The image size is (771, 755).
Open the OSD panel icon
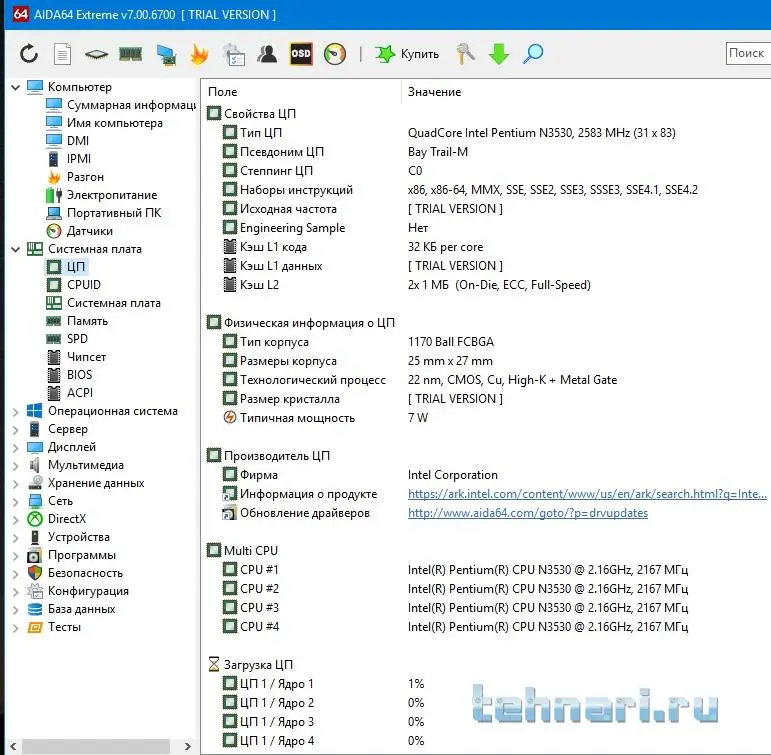[300, 54]
